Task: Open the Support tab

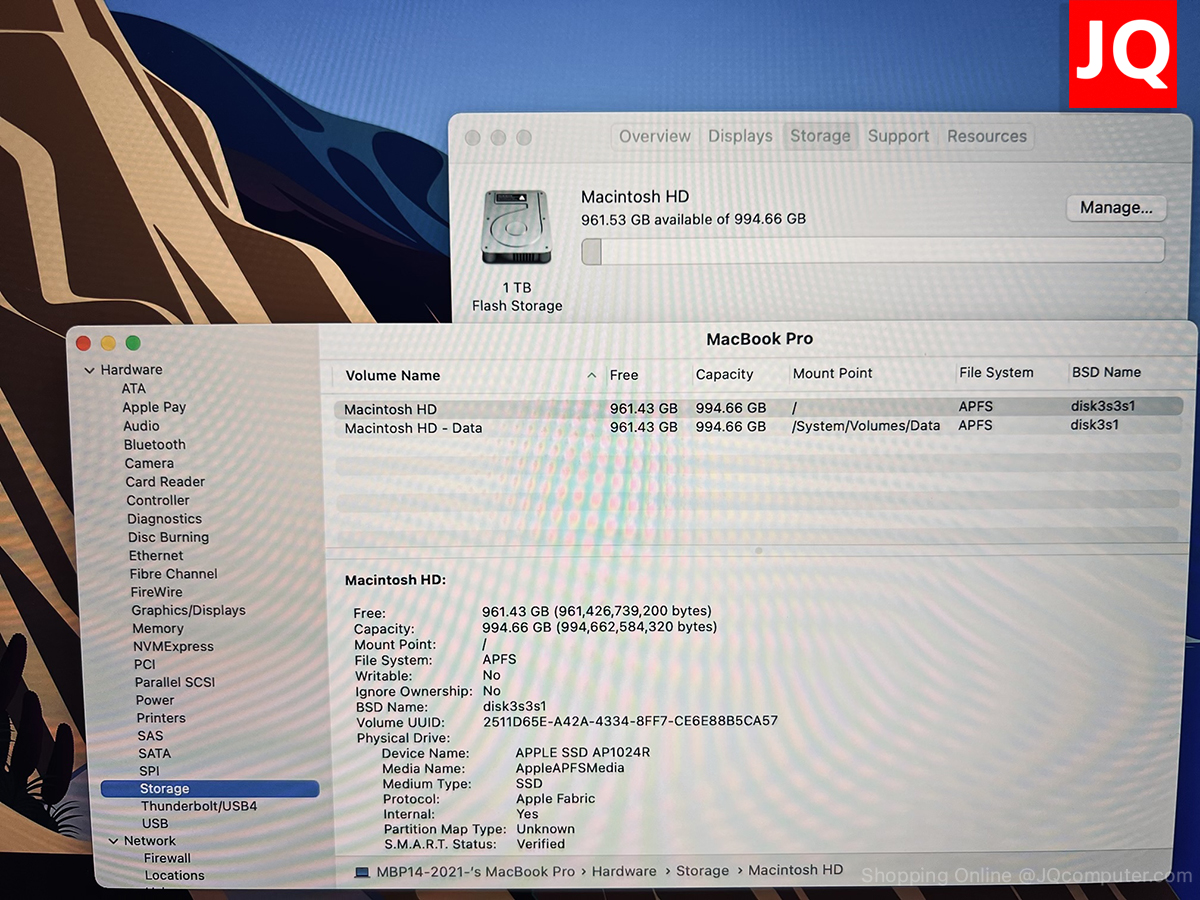Action: (898, 136)
